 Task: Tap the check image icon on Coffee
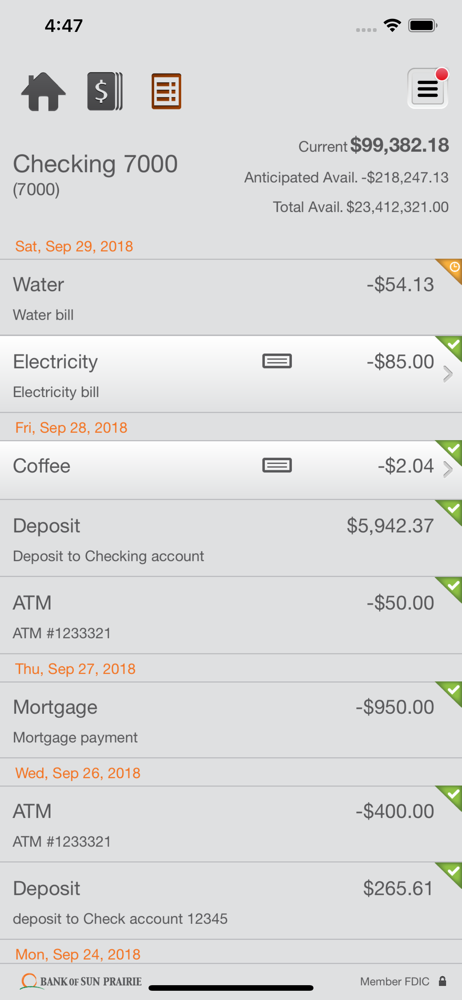tap(277, 466)
